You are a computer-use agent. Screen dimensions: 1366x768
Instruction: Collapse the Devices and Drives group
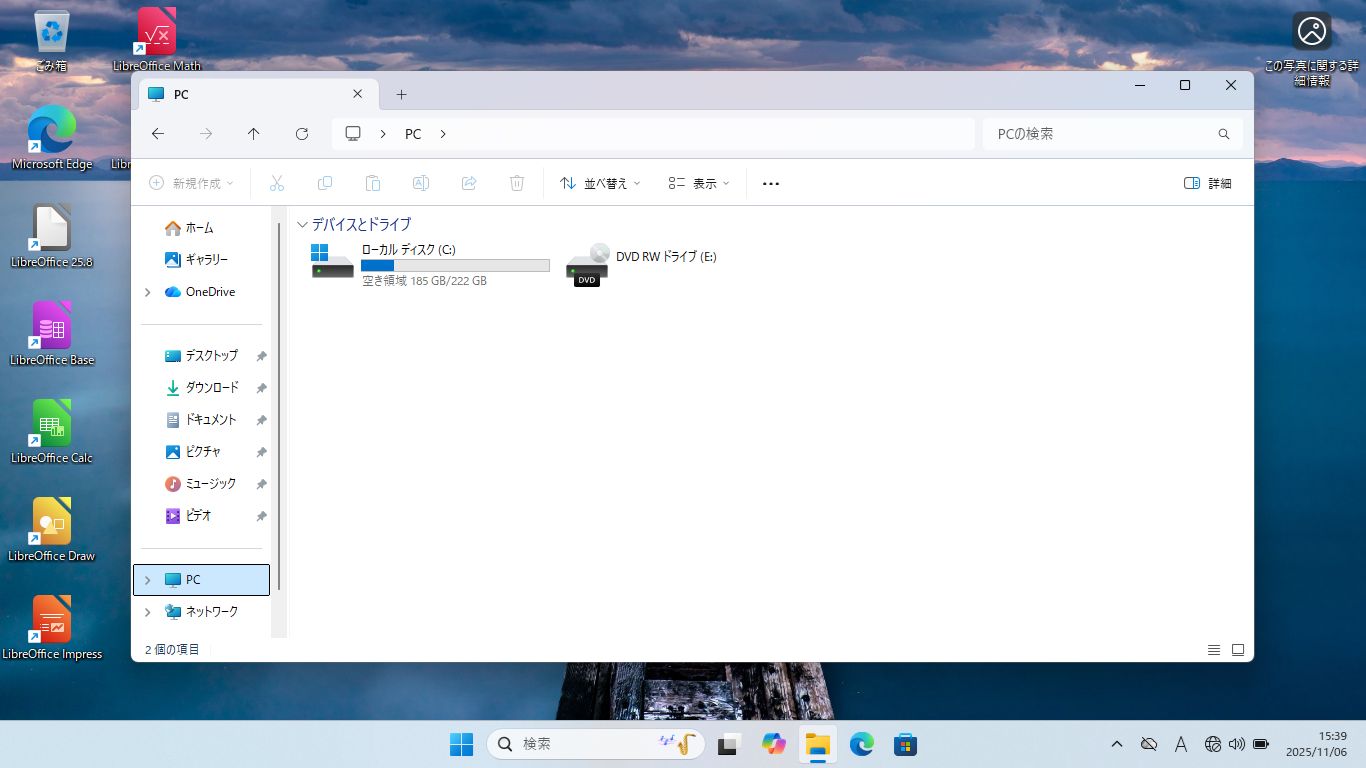tap(302, 225)
